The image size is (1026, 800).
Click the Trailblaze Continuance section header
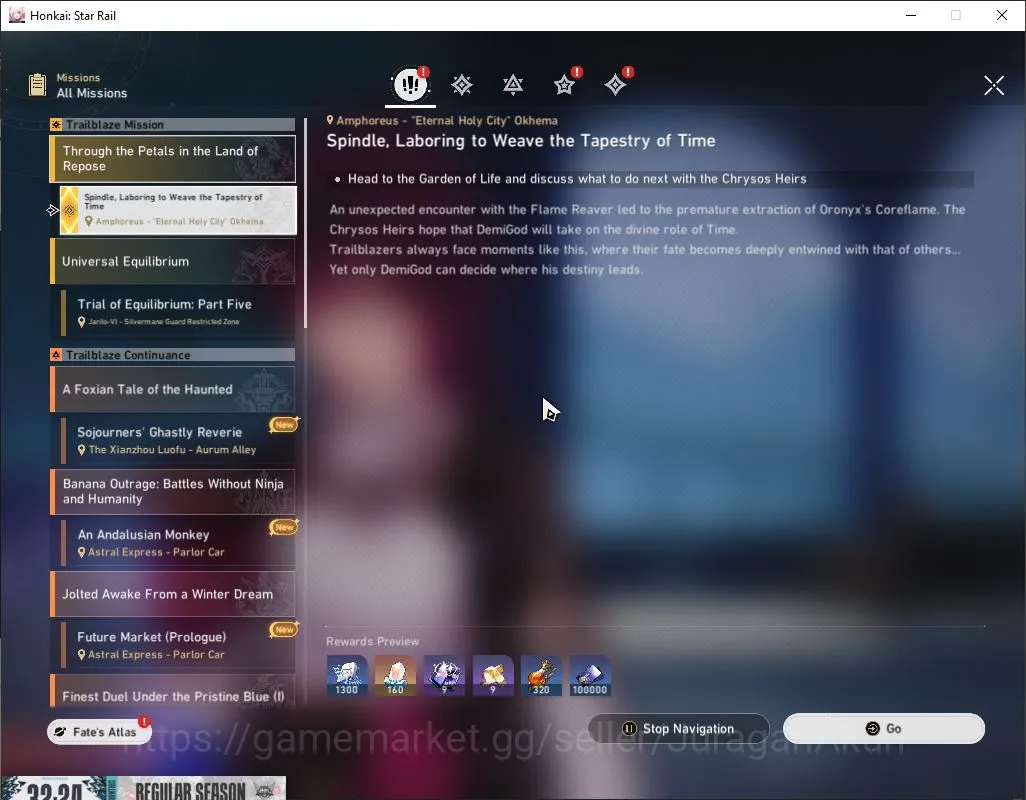tap(173, 355)
